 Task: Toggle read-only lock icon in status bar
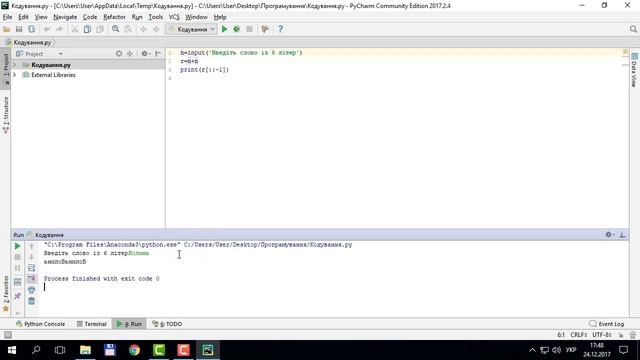tap(621, 335)
